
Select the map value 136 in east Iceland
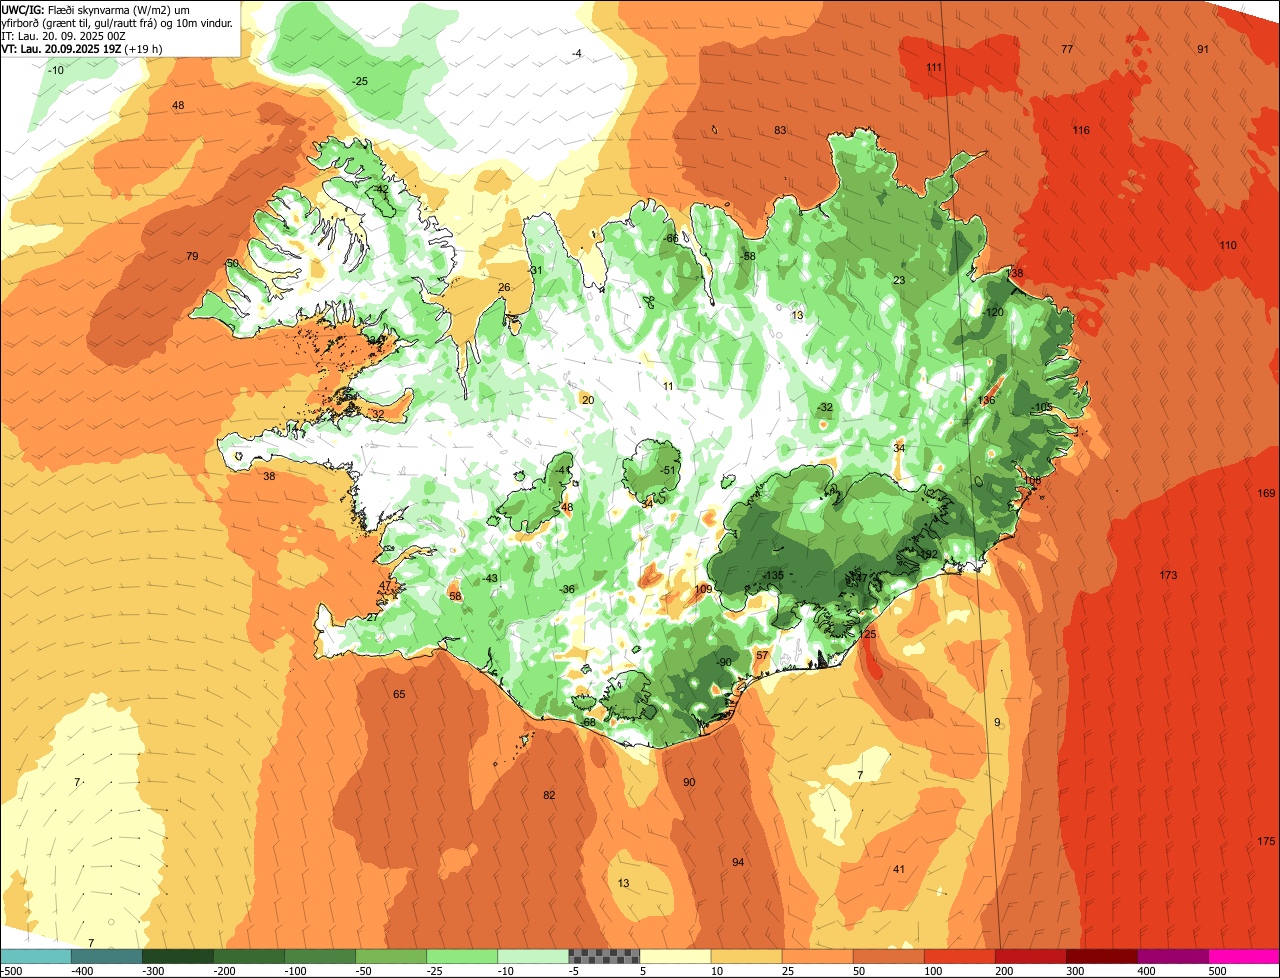pos(986,401)
